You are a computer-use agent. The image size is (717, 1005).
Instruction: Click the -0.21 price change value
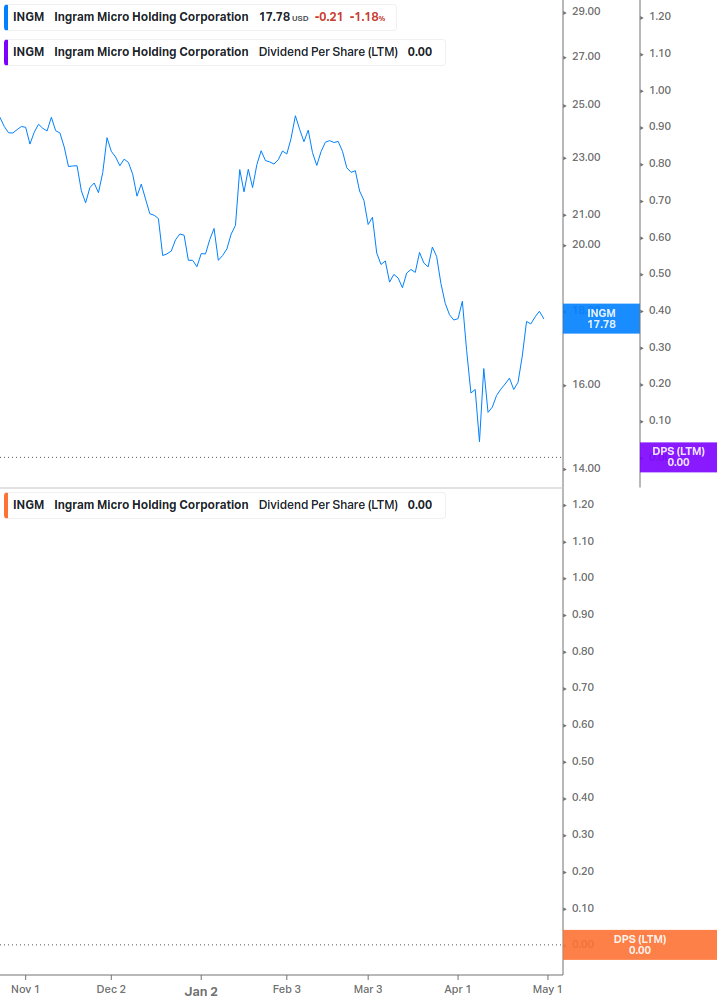(x=329, y=17)
